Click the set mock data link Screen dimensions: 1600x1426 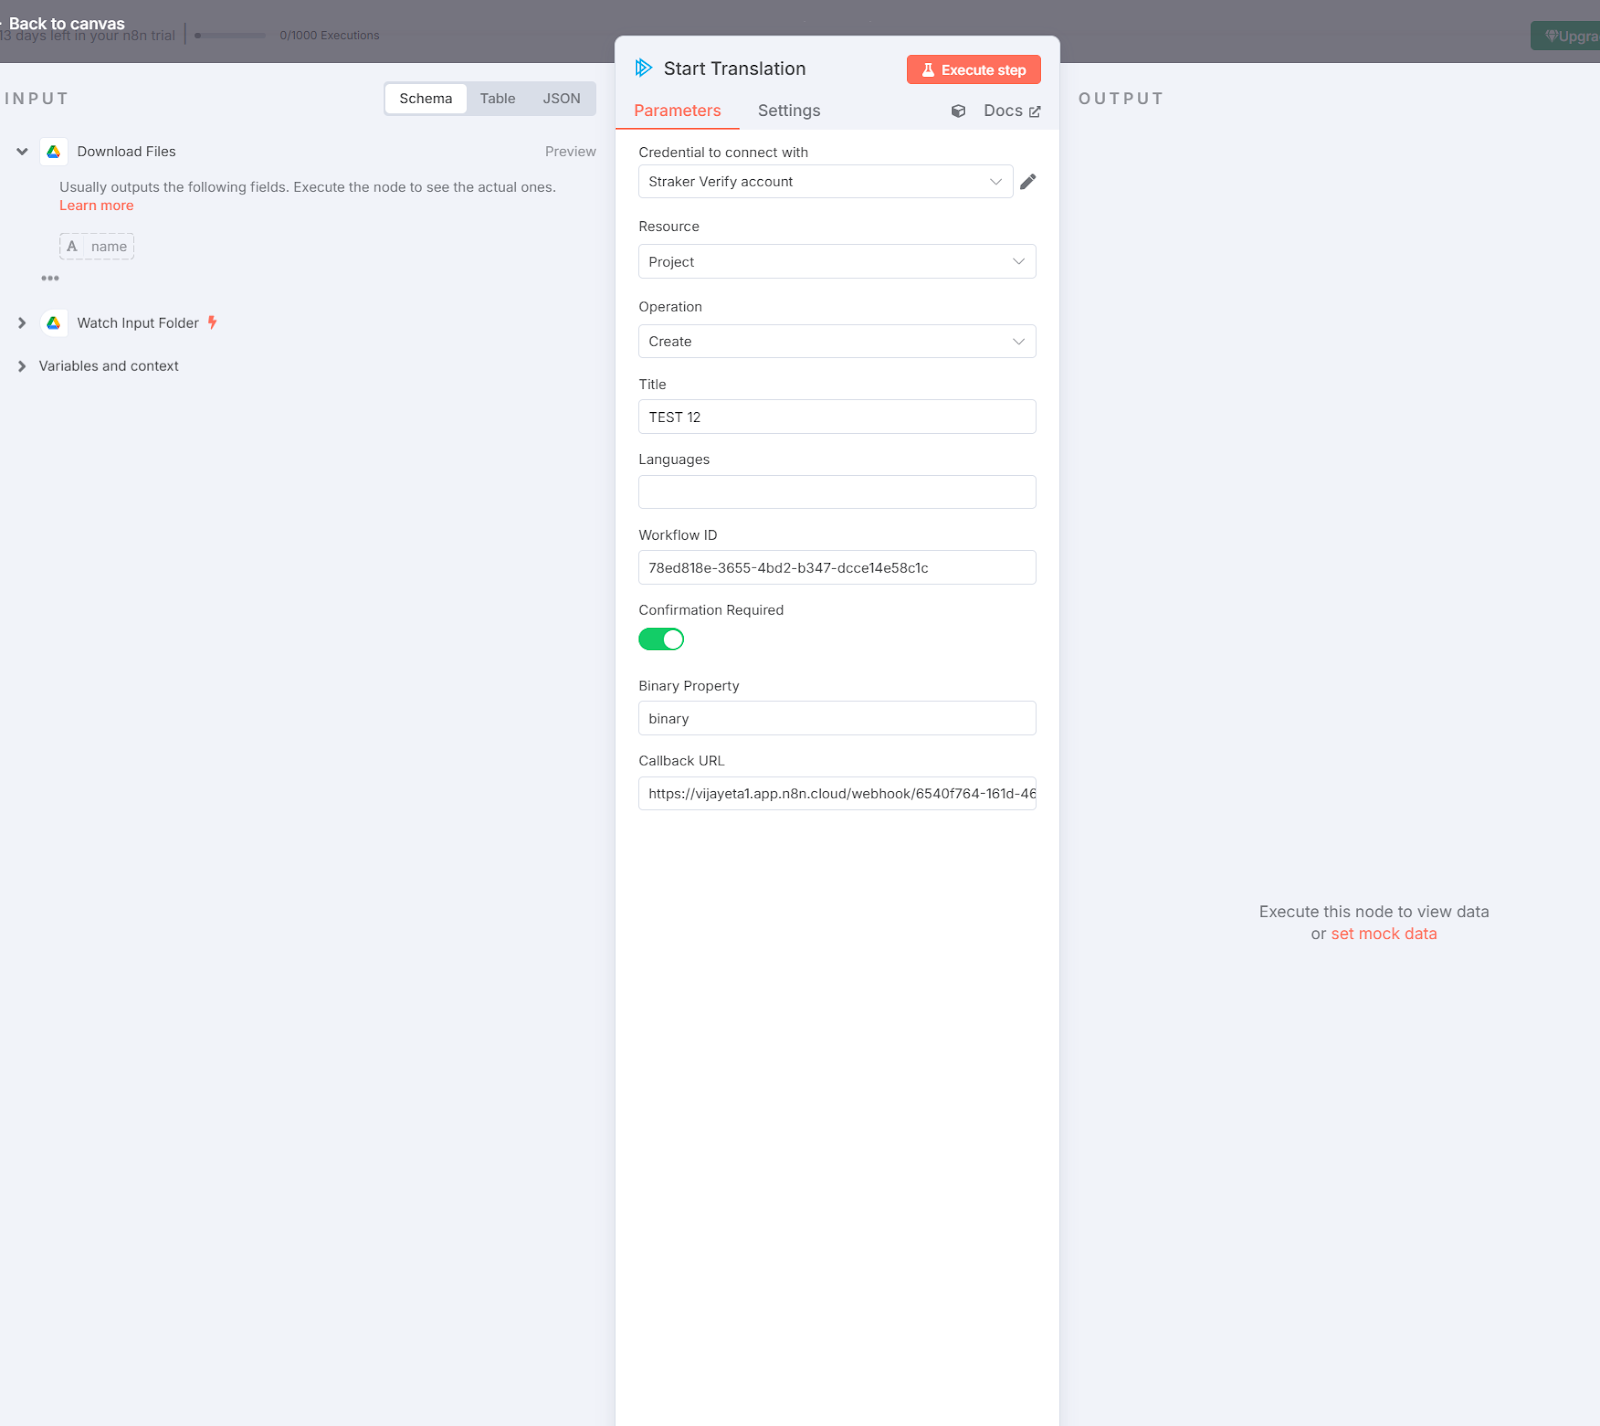pyautogui.click(x=1383, y=933)
